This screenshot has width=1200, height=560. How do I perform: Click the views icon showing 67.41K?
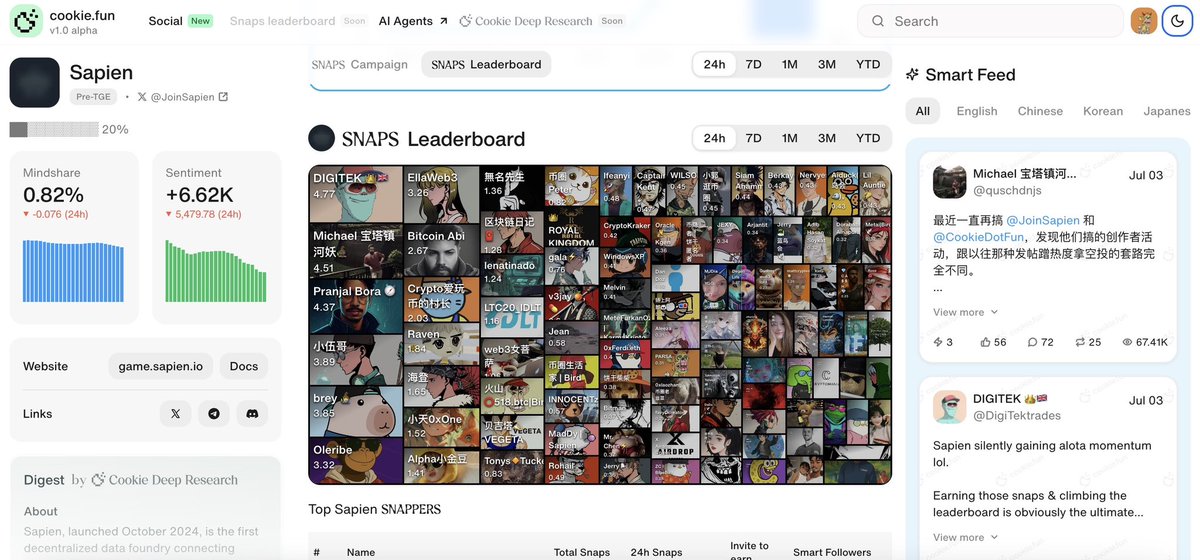1127,342
